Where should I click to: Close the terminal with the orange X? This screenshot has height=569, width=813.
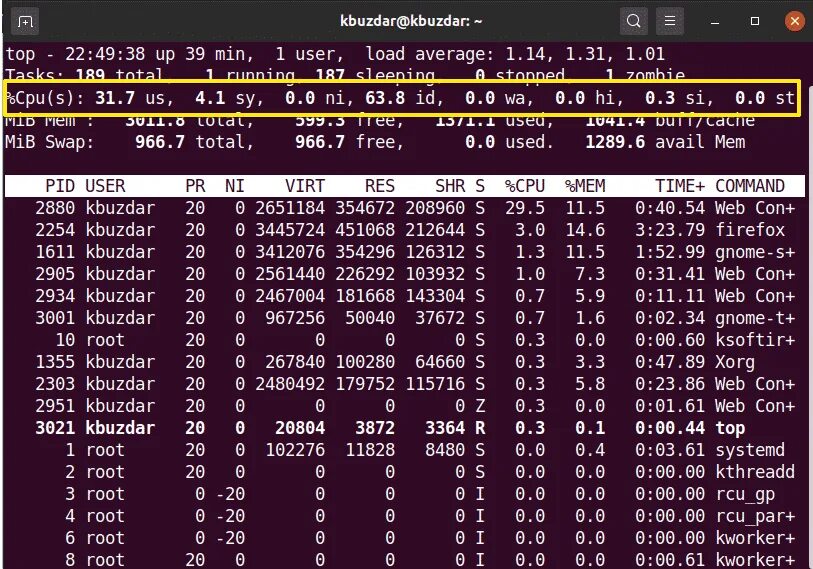coord(794,21)
